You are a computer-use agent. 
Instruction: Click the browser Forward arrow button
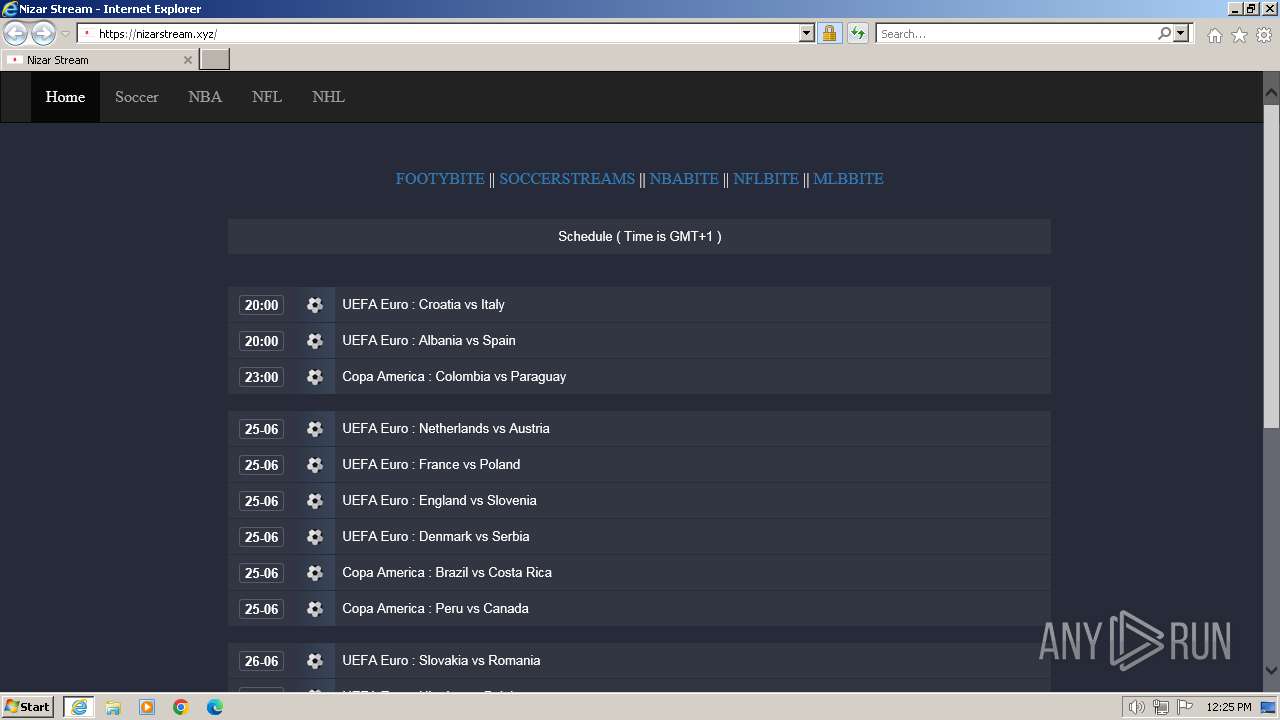click(x=43, y=33)
